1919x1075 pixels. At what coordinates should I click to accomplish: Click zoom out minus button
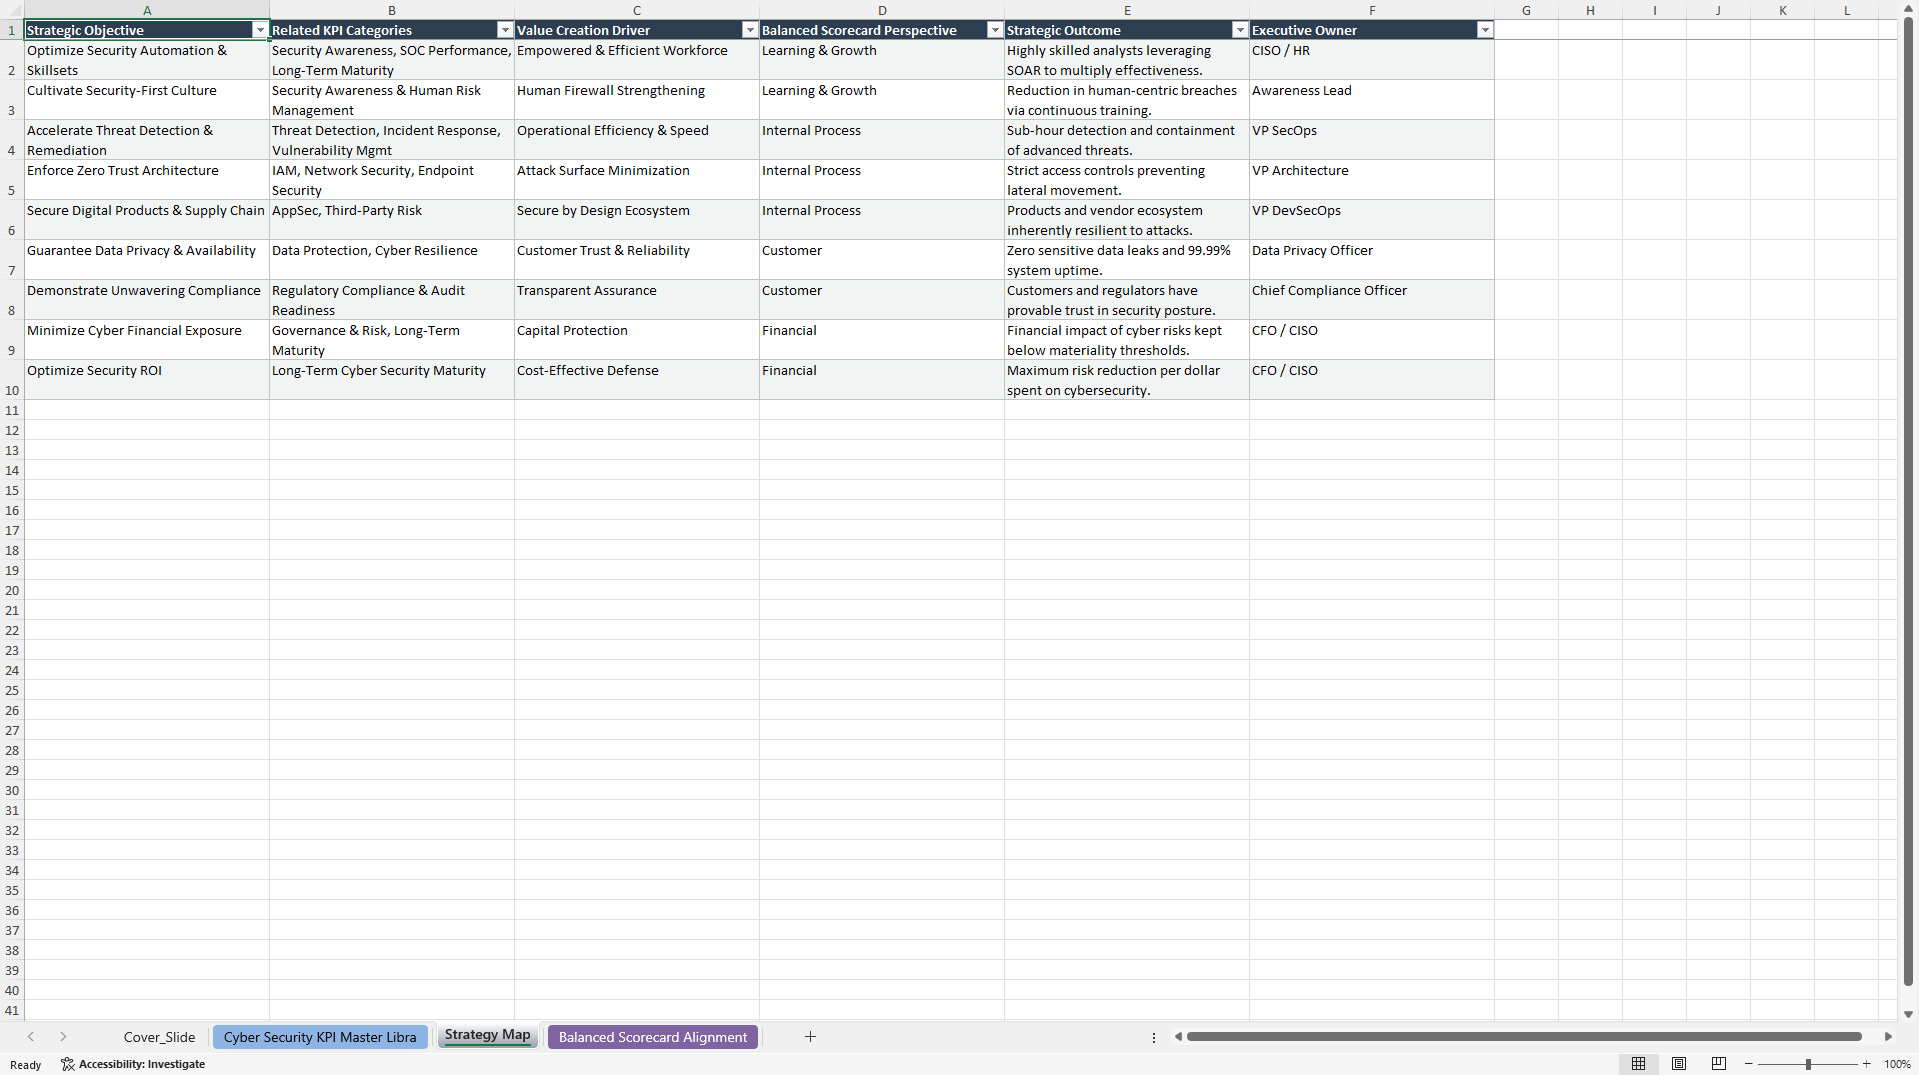click(1749, 1064)
